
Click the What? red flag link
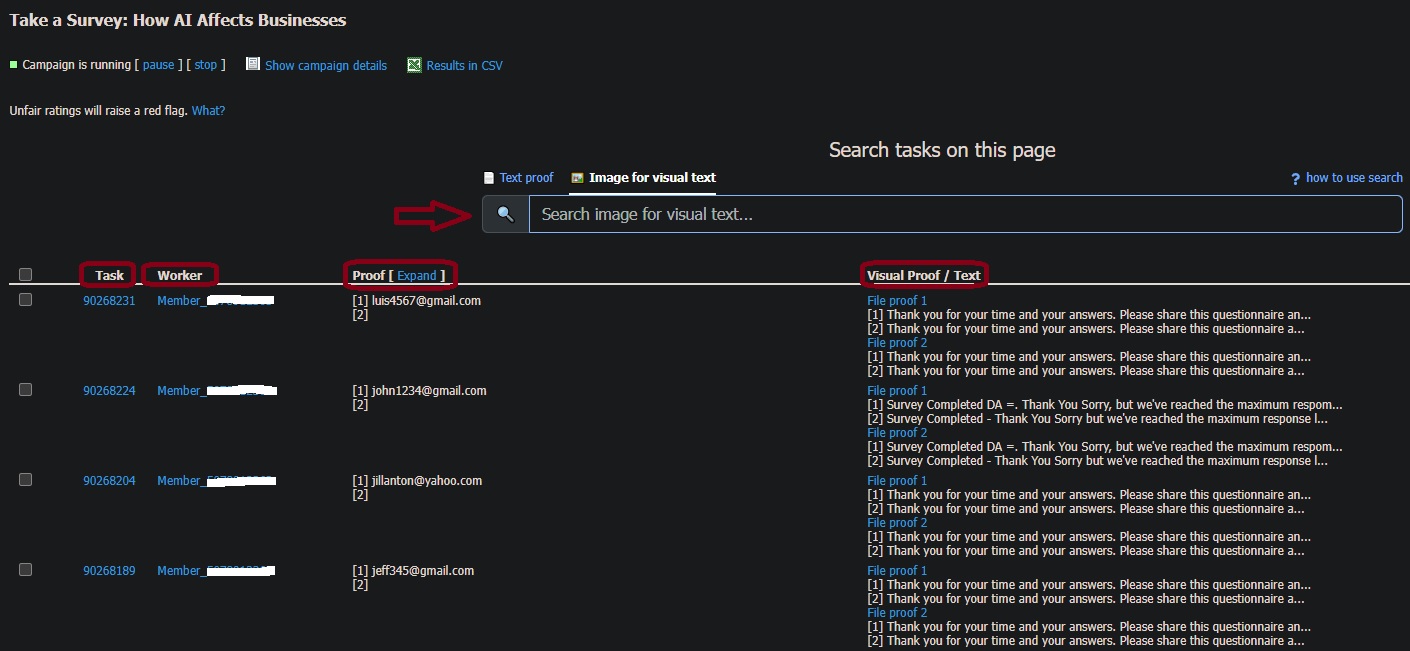[208, 111]
